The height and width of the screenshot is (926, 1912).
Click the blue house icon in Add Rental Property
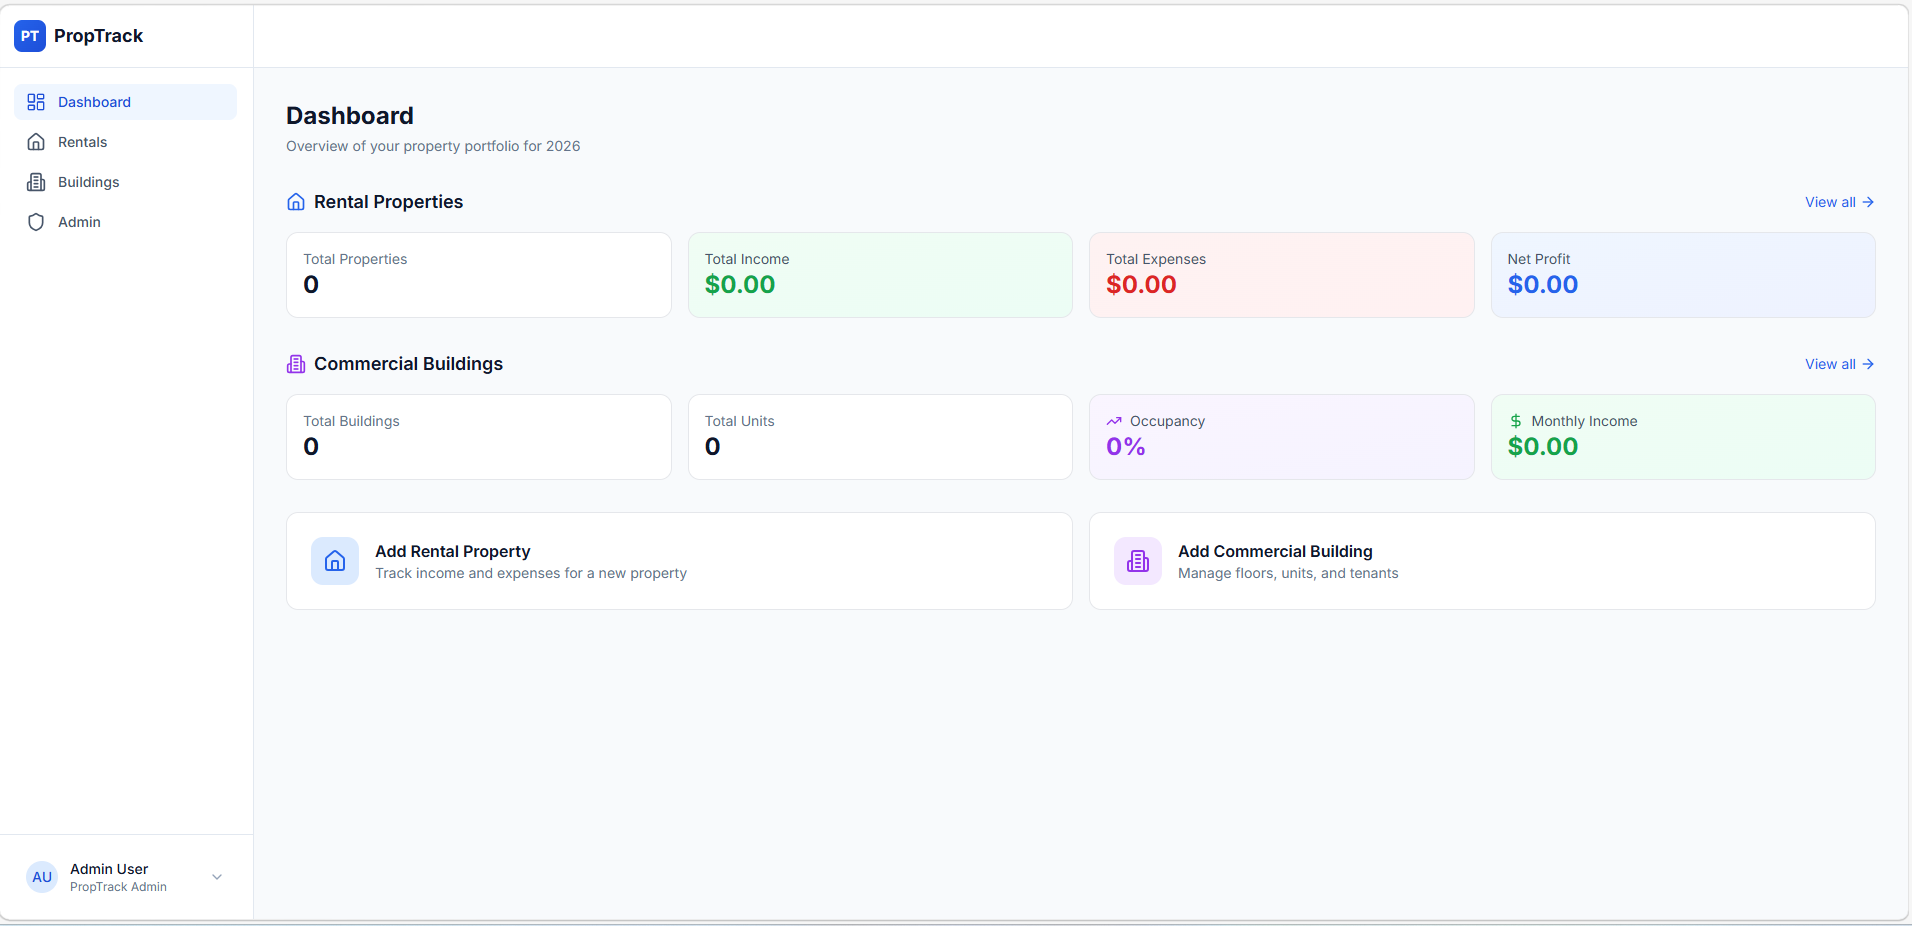(x=335, y=561)
